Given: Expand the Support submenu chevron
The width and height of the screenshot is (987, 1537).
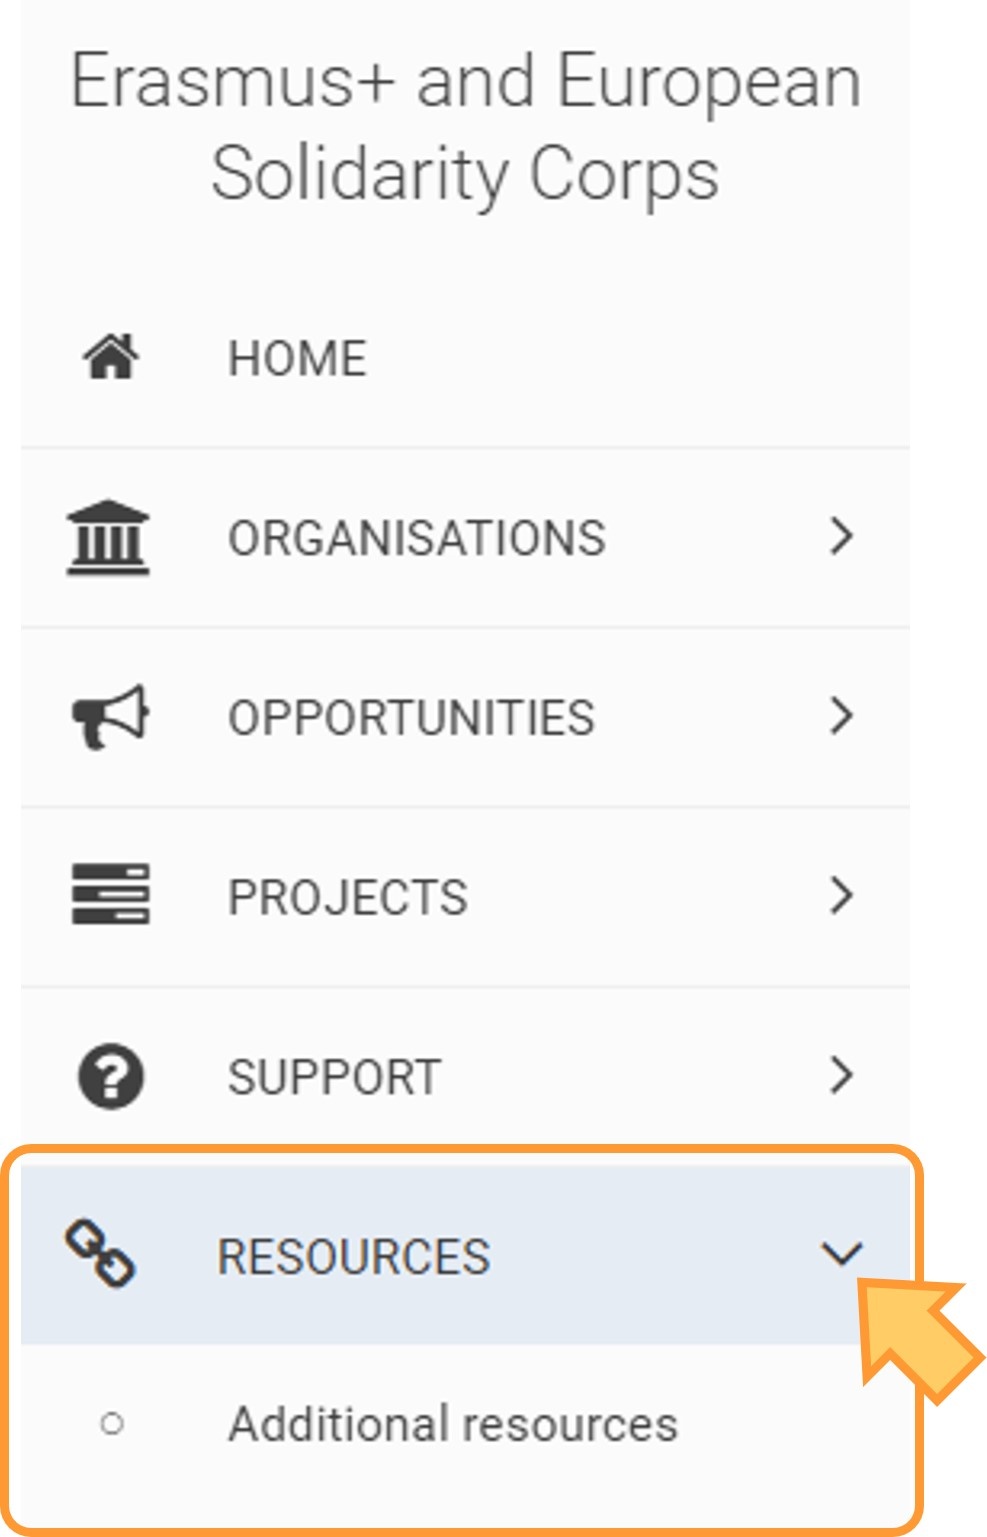Looking at the screenshot, I should click(842, 1075).
